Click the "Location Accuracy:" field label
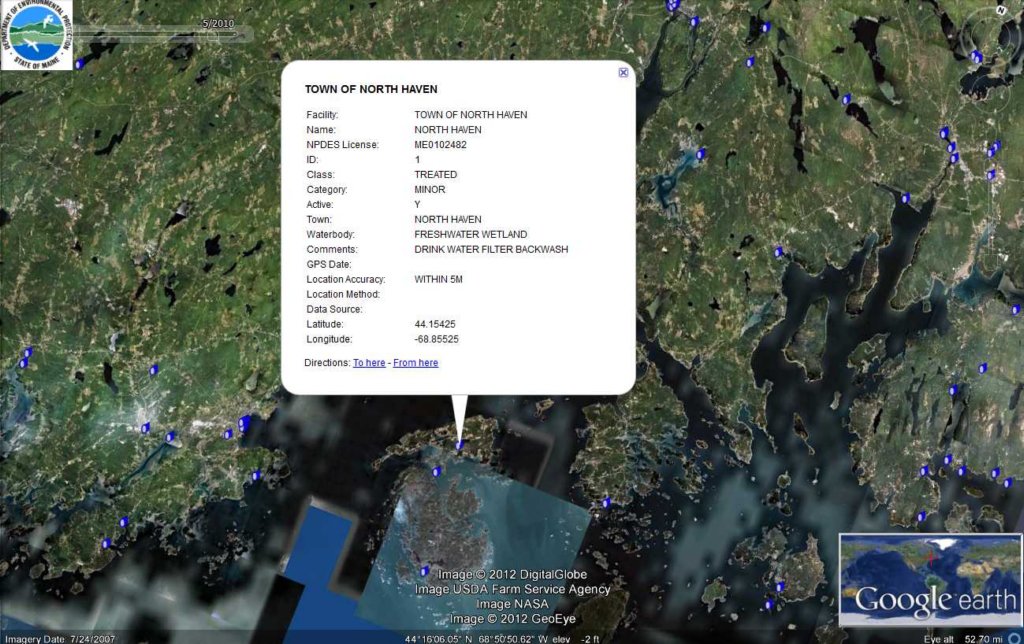The image size is (1024, 644). 345,280
